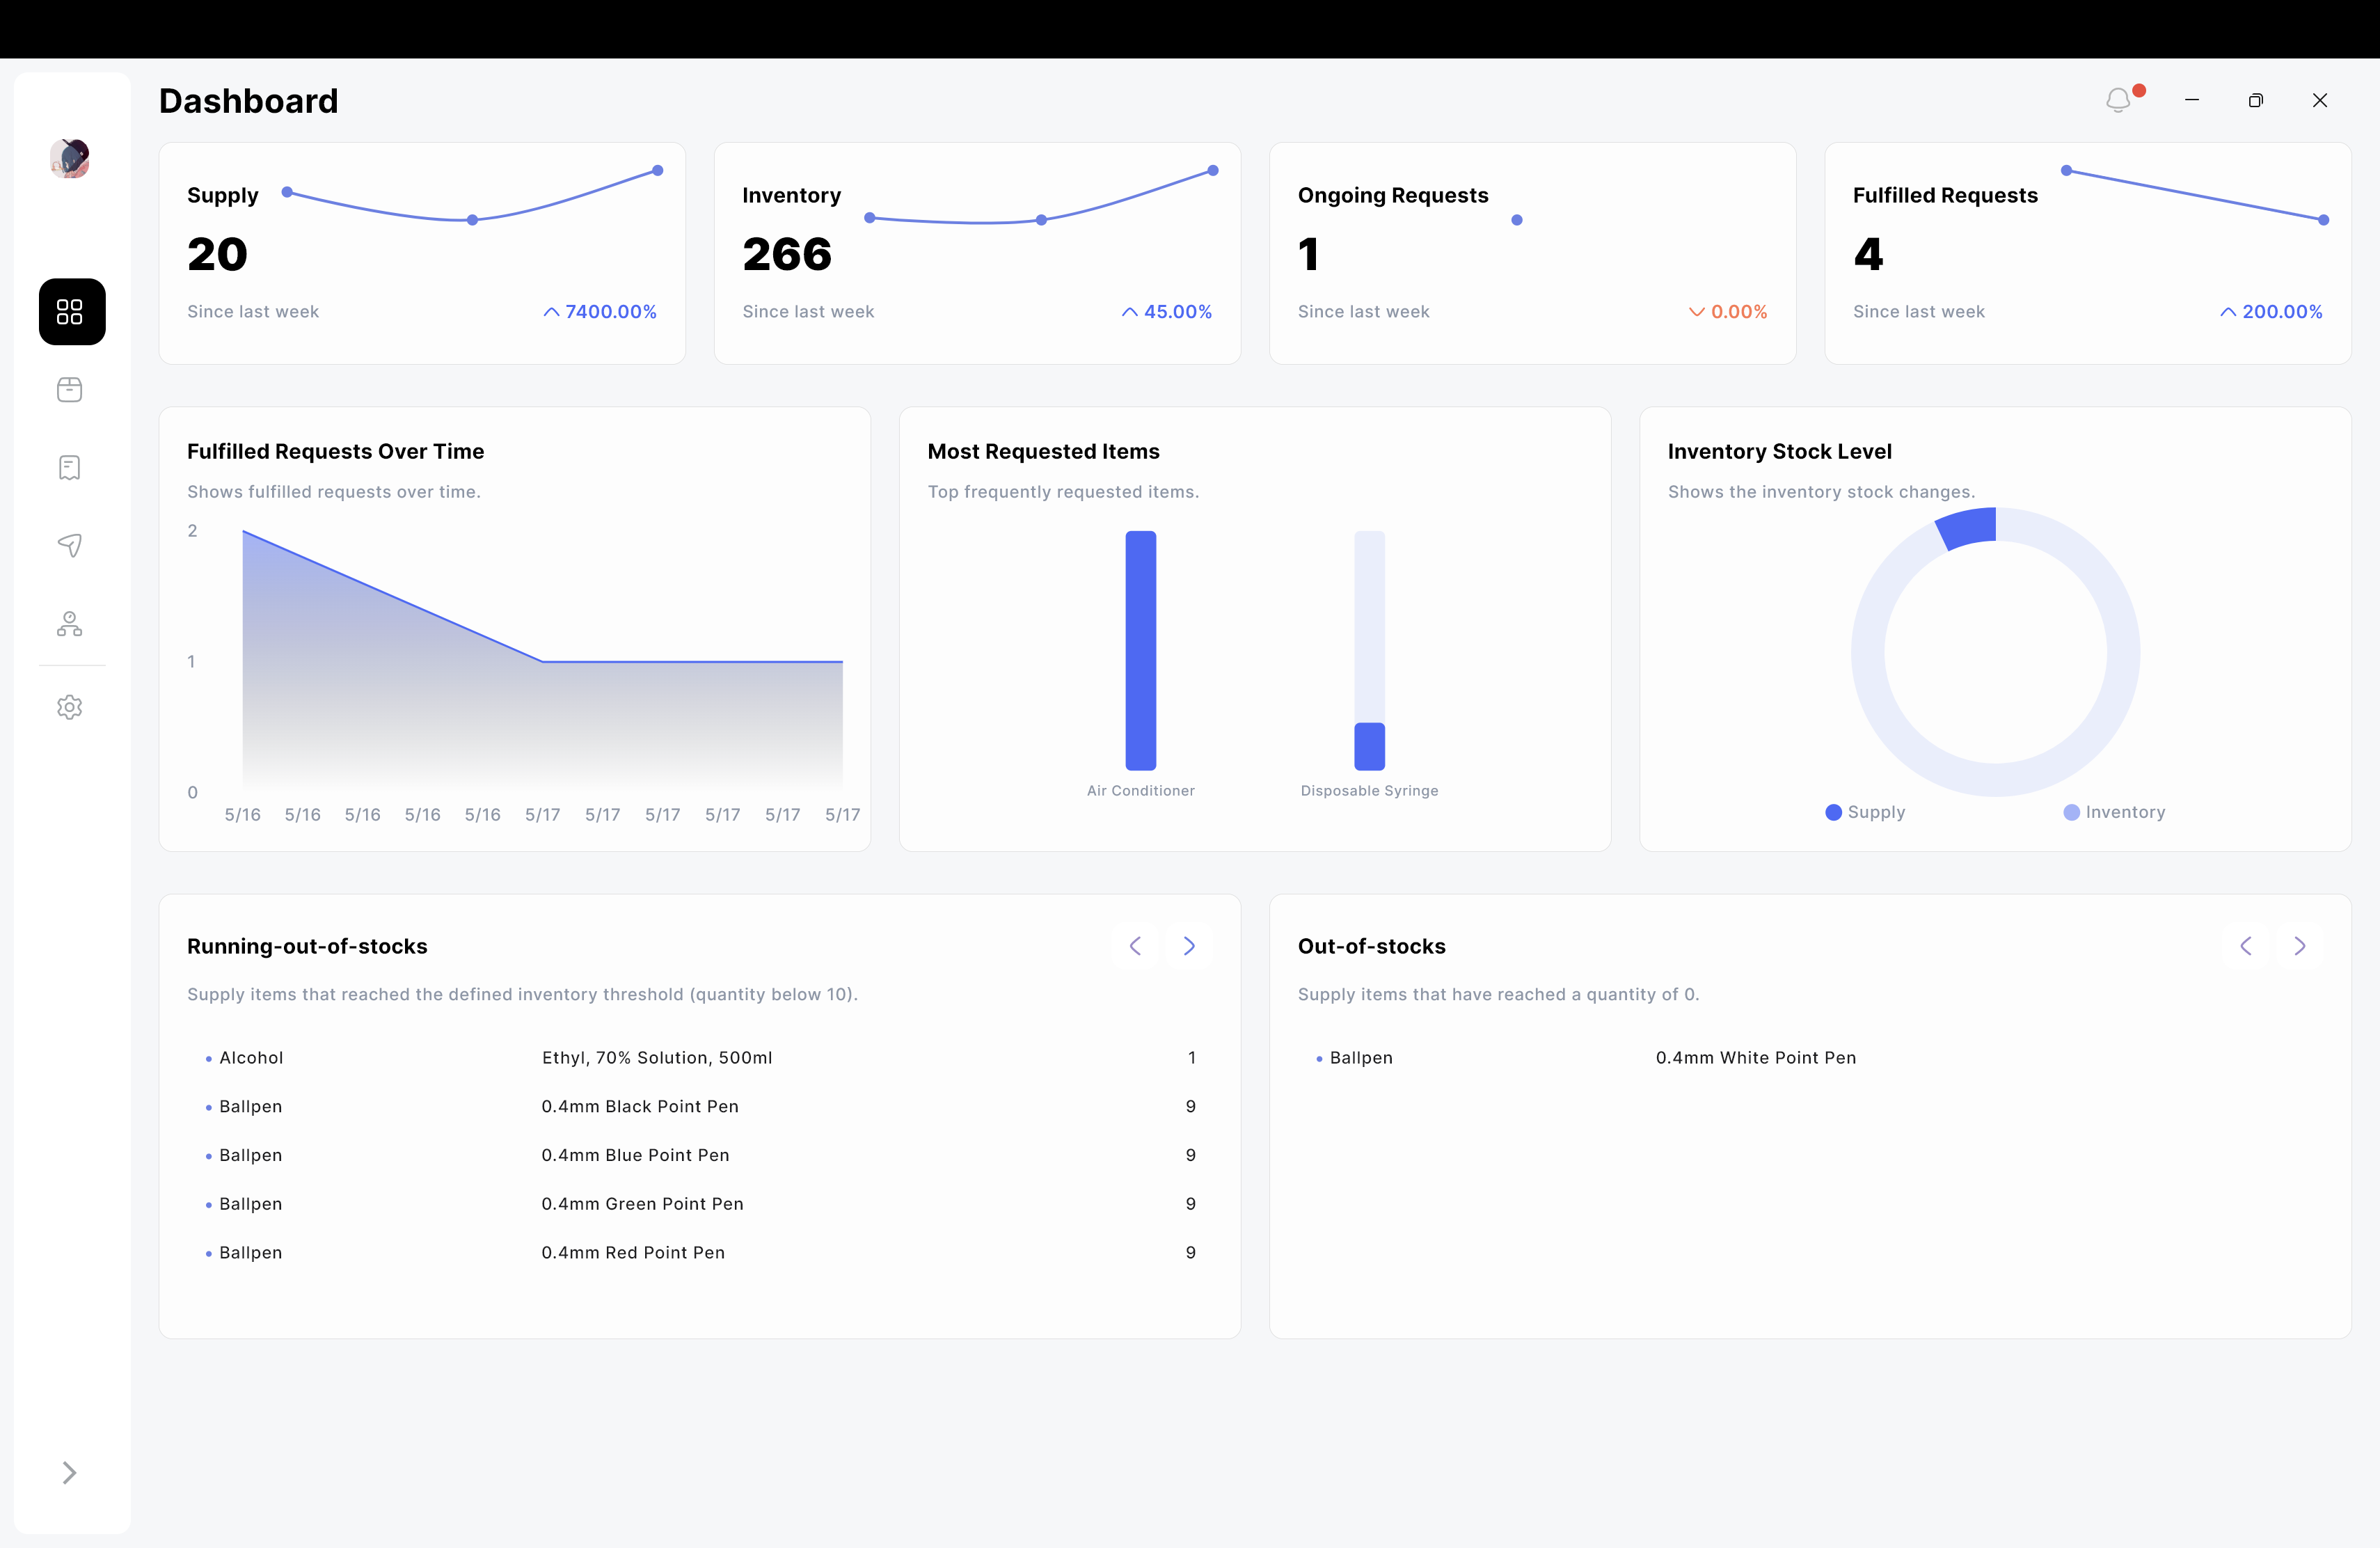Select the 0.4mm White Point Pen entry
The image size is (2380, 1548).
[1755, 1058]
